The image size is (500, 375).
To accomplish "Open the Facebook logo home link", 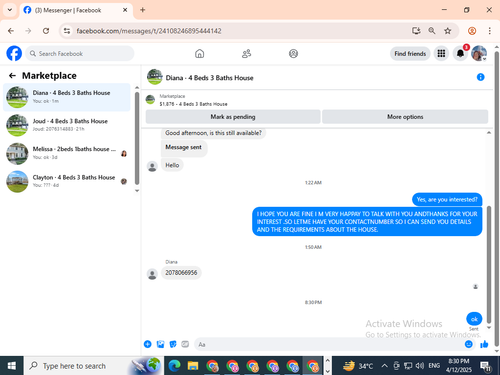I will (x=14, y=53).
